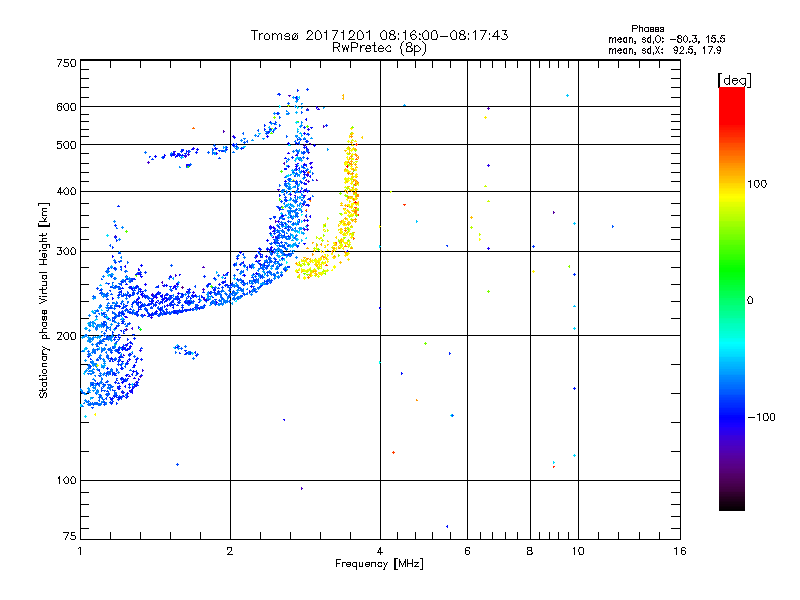Click the "-100" colorbar tick label
This screenshot has width=800, height=600.
[x=762, y=417]
